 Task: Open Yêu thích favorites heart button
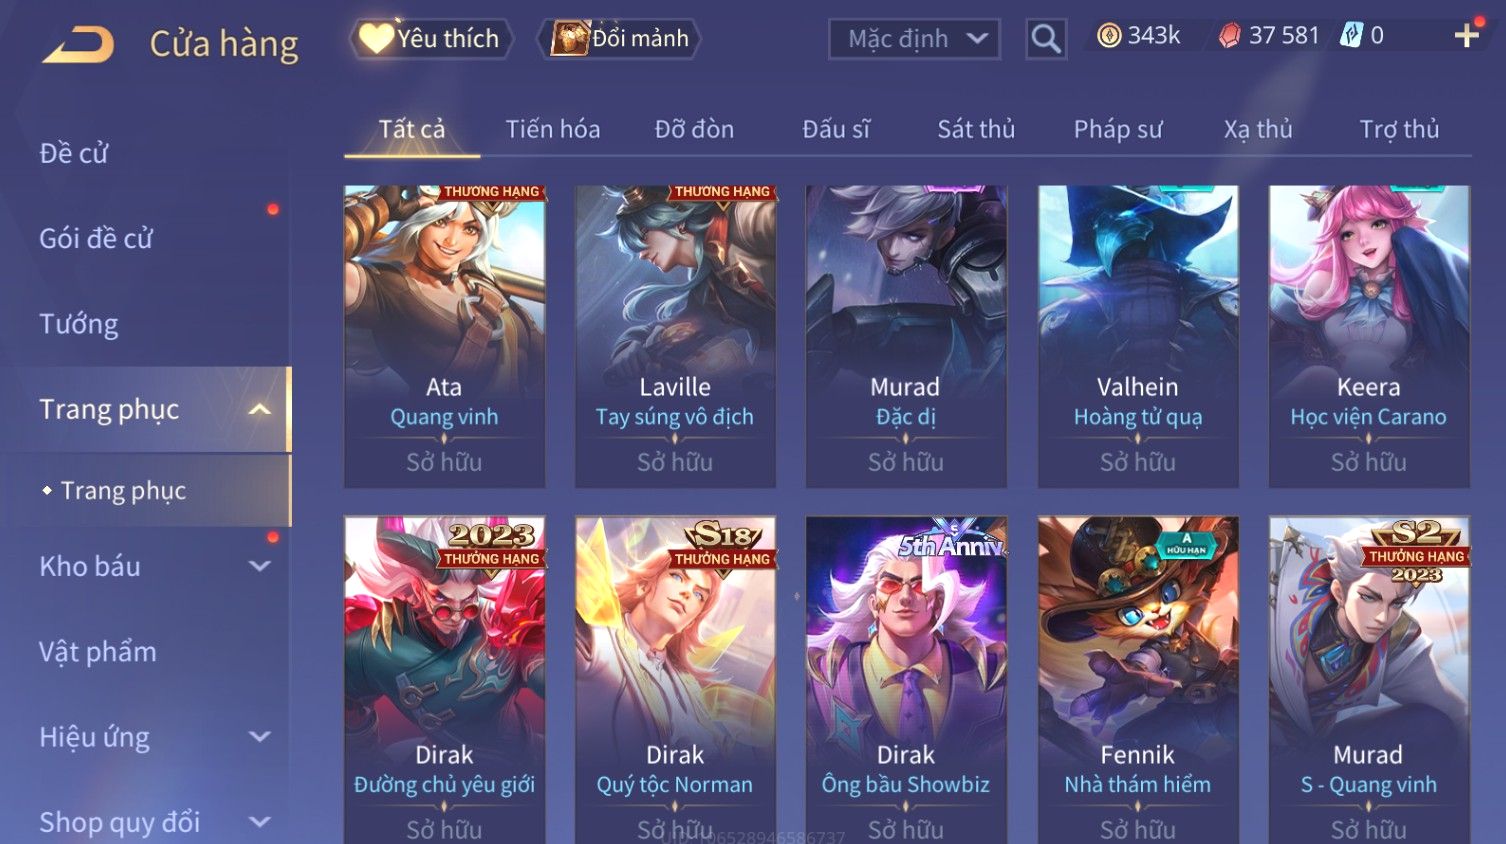(431, 39)
